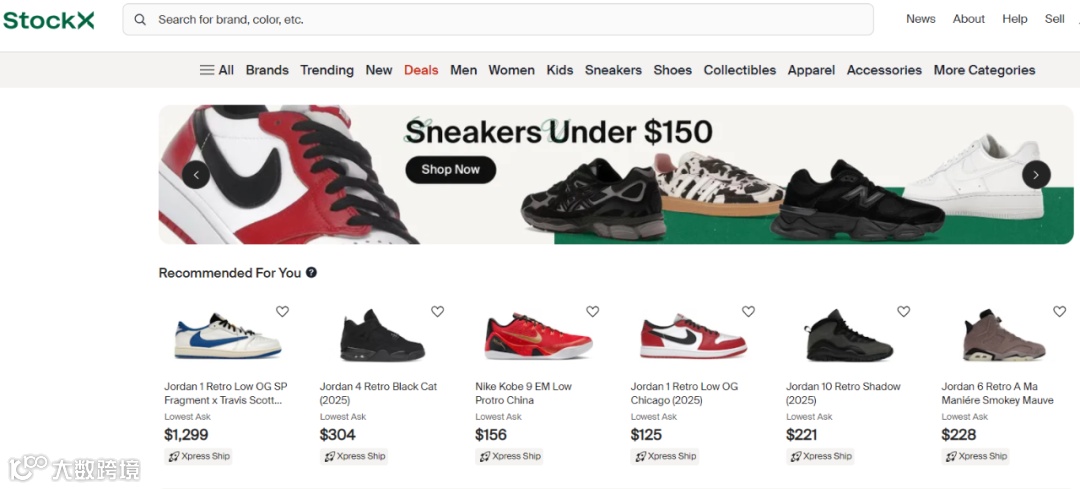This screenshot has width=1080, height=489.
Task: Click the Recommended For You help icon
Action: 311,273
